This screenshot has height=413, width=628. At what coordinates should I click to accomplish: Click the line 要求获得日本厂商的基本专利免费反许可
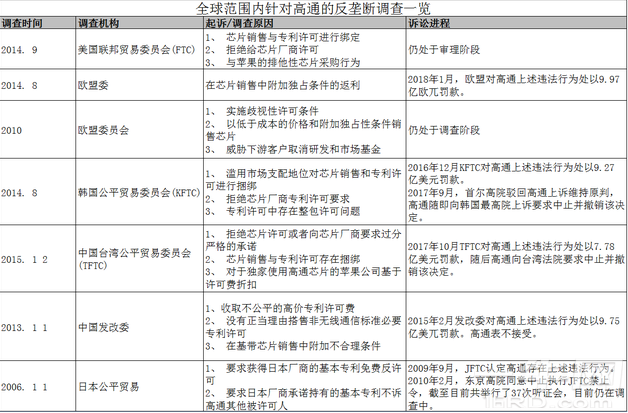tap(304, 375)
